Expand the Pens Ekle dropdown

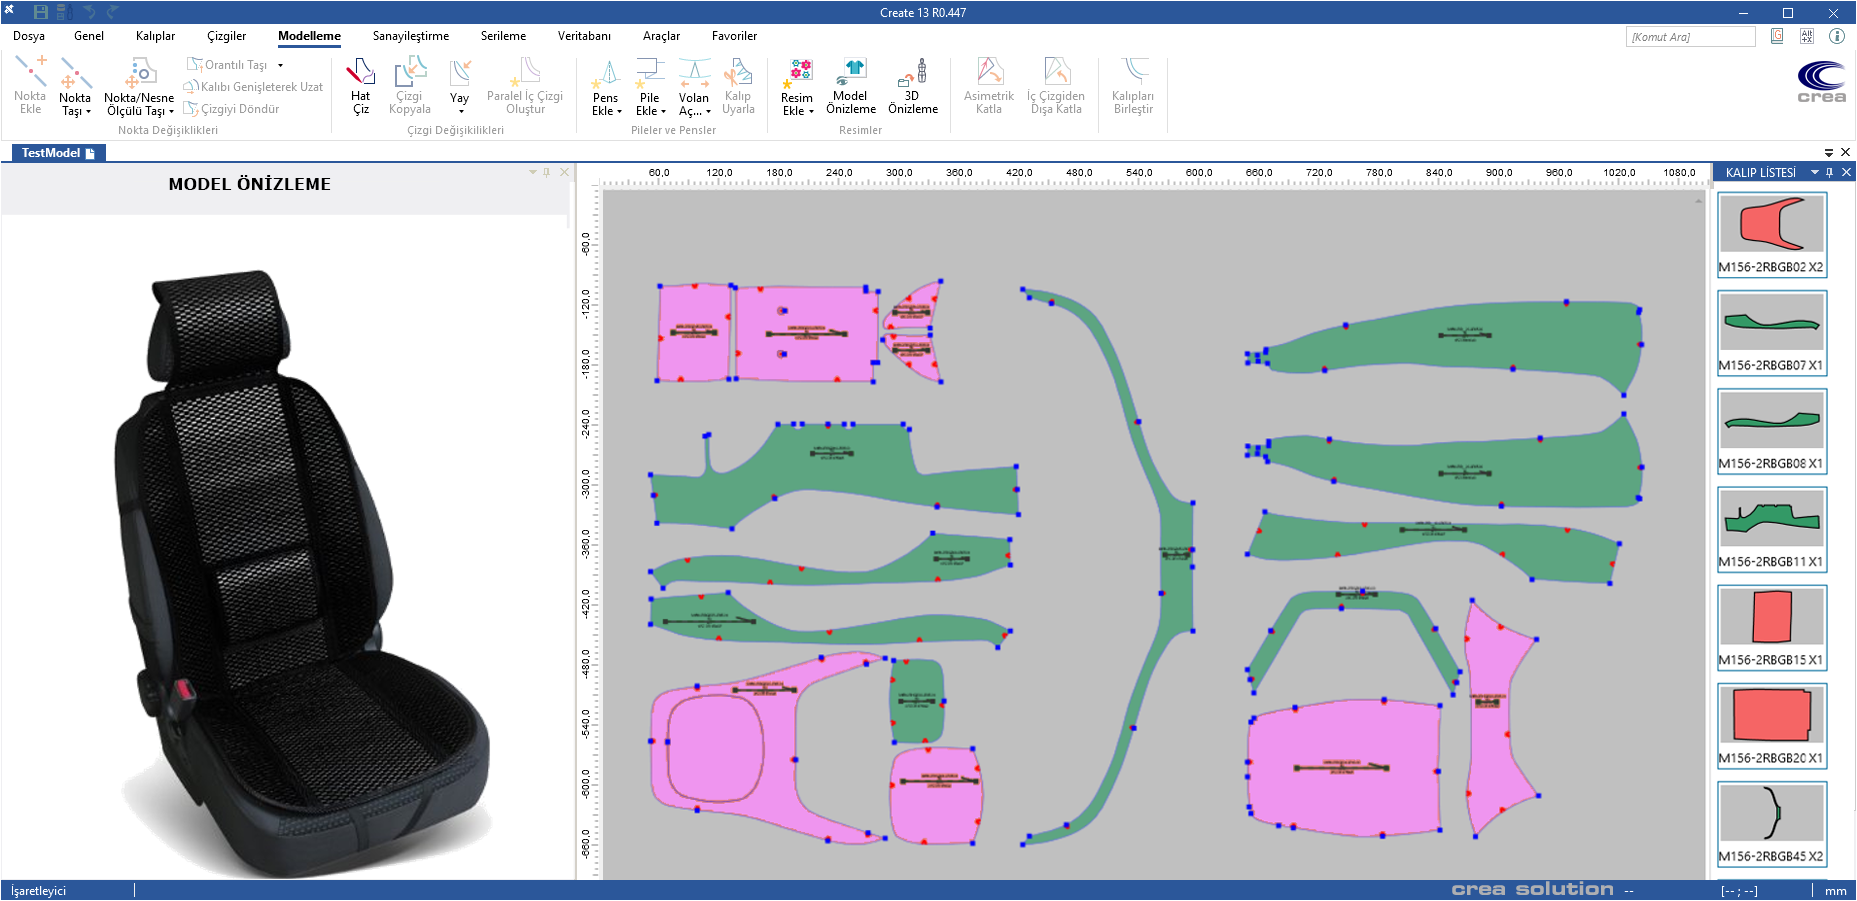pos(606,111)
